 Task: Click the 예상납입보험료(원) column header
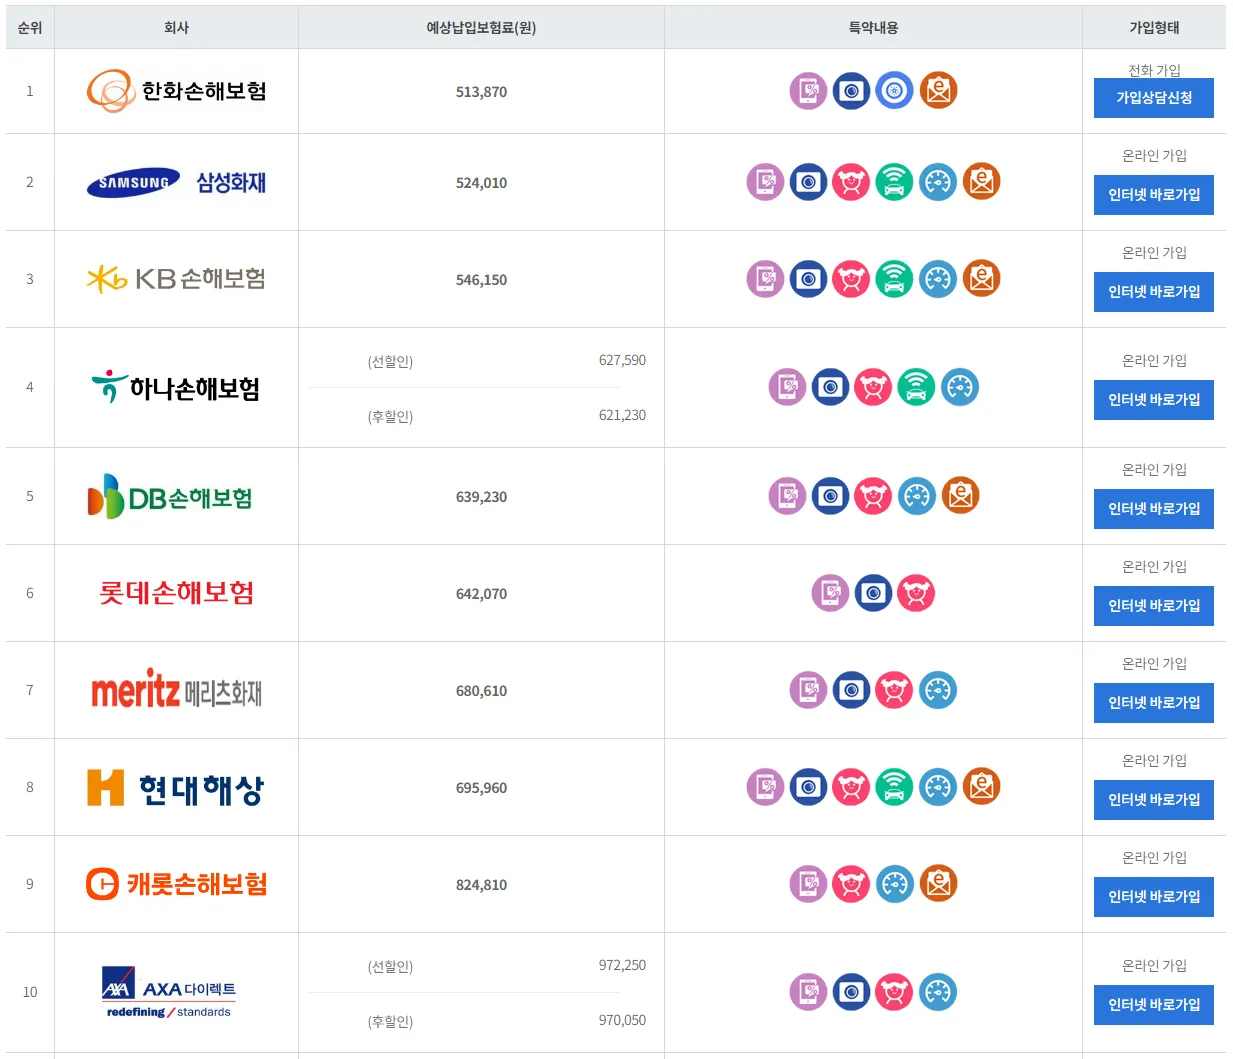tap(482, 27)
